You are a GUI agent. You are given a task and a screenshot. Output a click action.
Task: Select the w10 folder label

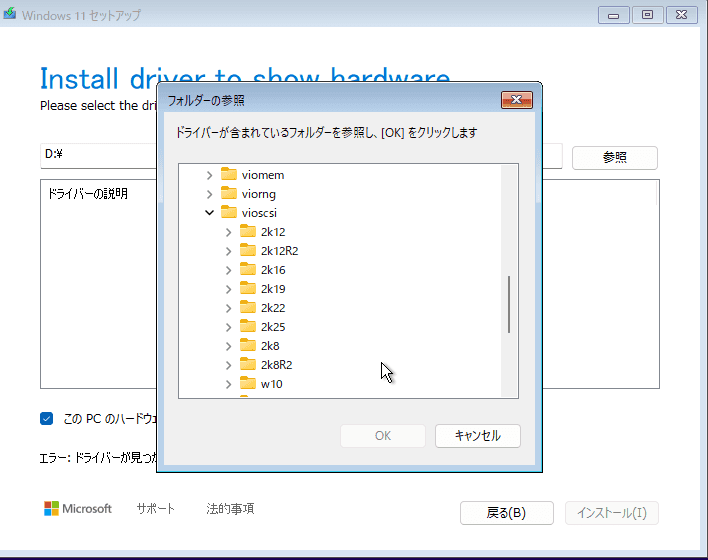271,384
